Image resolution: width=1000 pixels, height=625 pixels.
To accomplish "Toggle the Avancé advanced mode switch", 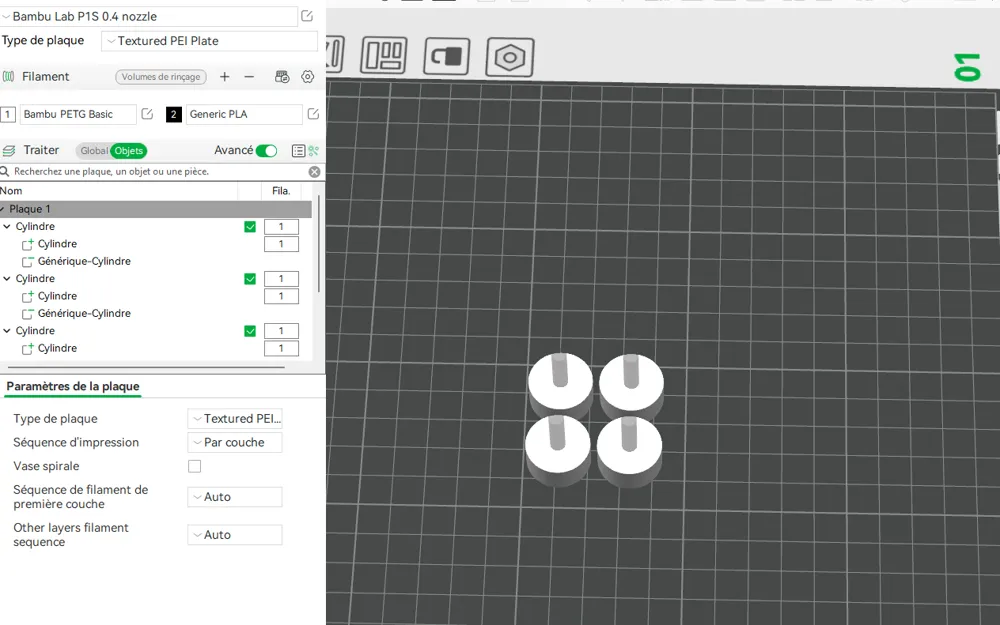I will tap(267, 151).
